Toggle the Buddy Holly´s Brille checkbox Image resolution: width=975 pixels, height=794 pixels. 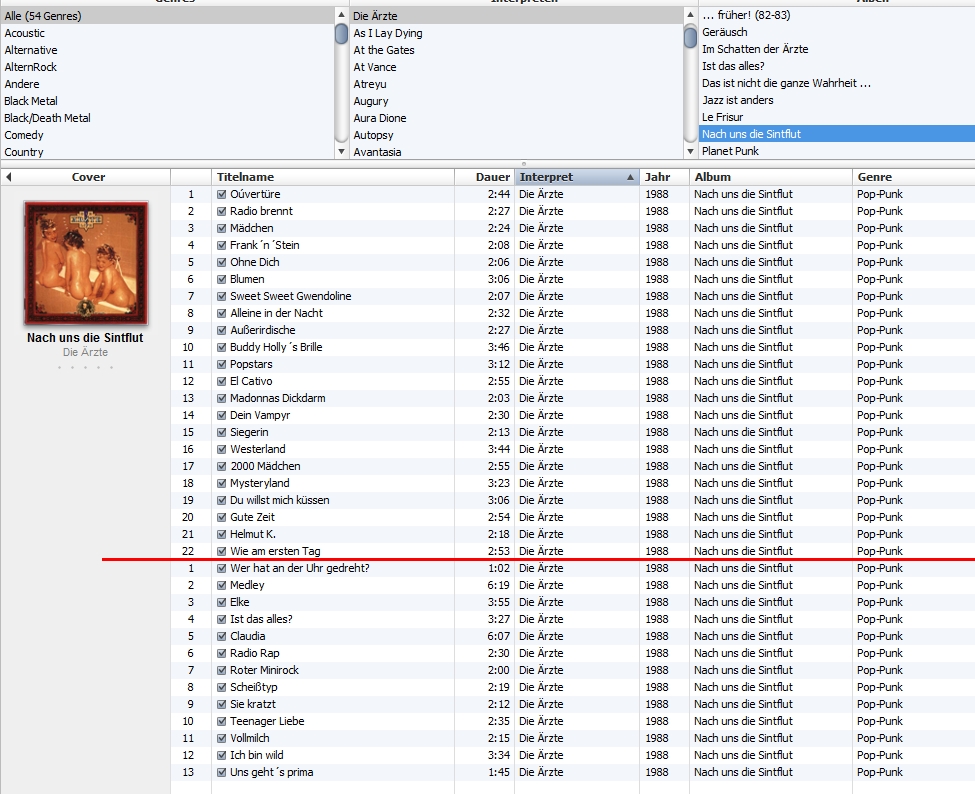pyautogui.click(x=221, y=347)
